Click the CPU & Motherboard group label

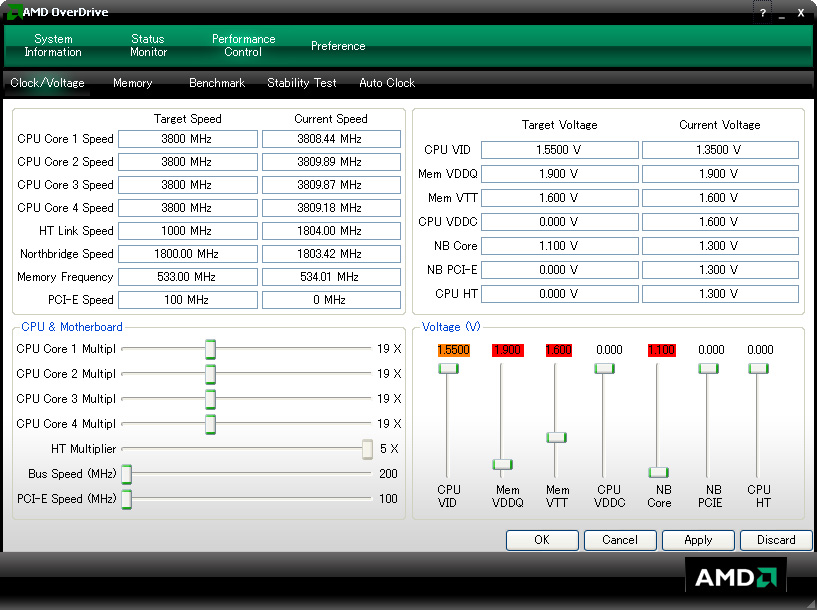pyautogui.click(x=72, y=327)
